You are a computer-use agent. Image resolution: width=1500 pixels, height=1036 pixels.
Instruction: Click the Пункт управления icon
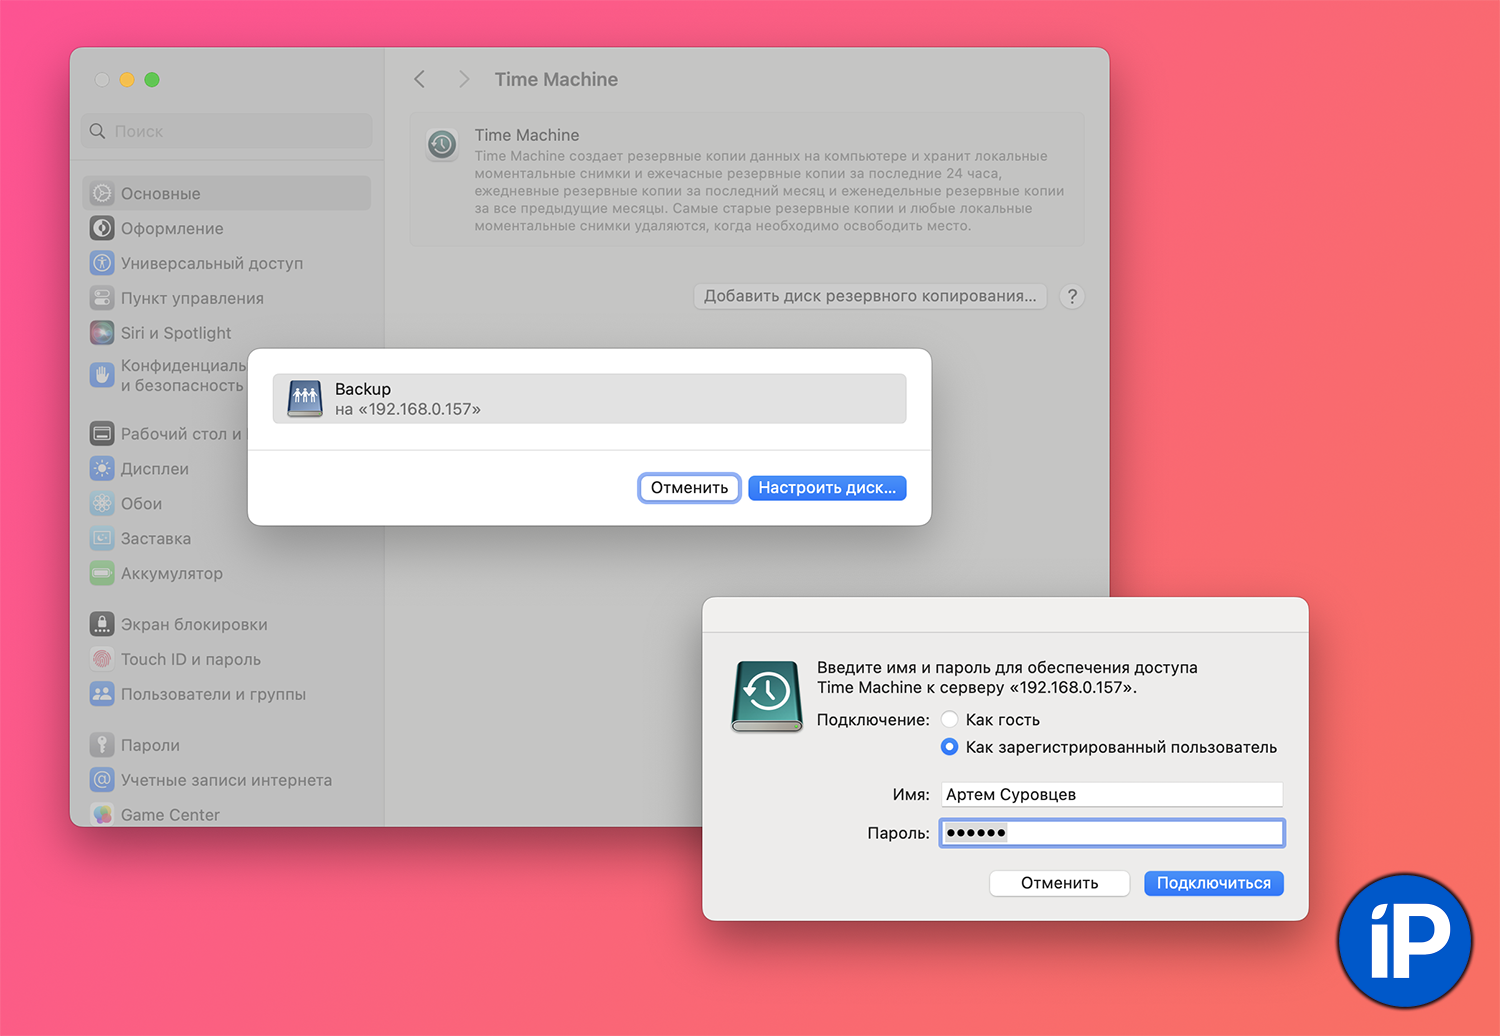coord(102,298)
